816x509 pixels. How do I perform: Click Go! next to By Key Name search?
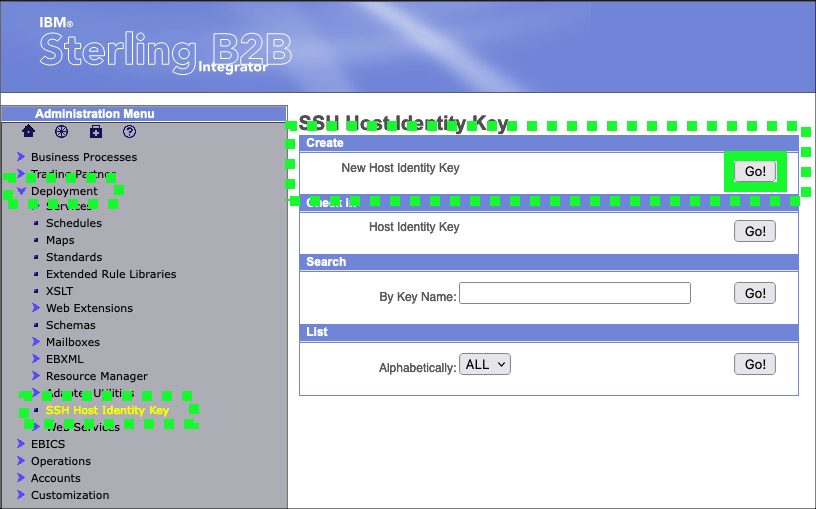(755, 293)
